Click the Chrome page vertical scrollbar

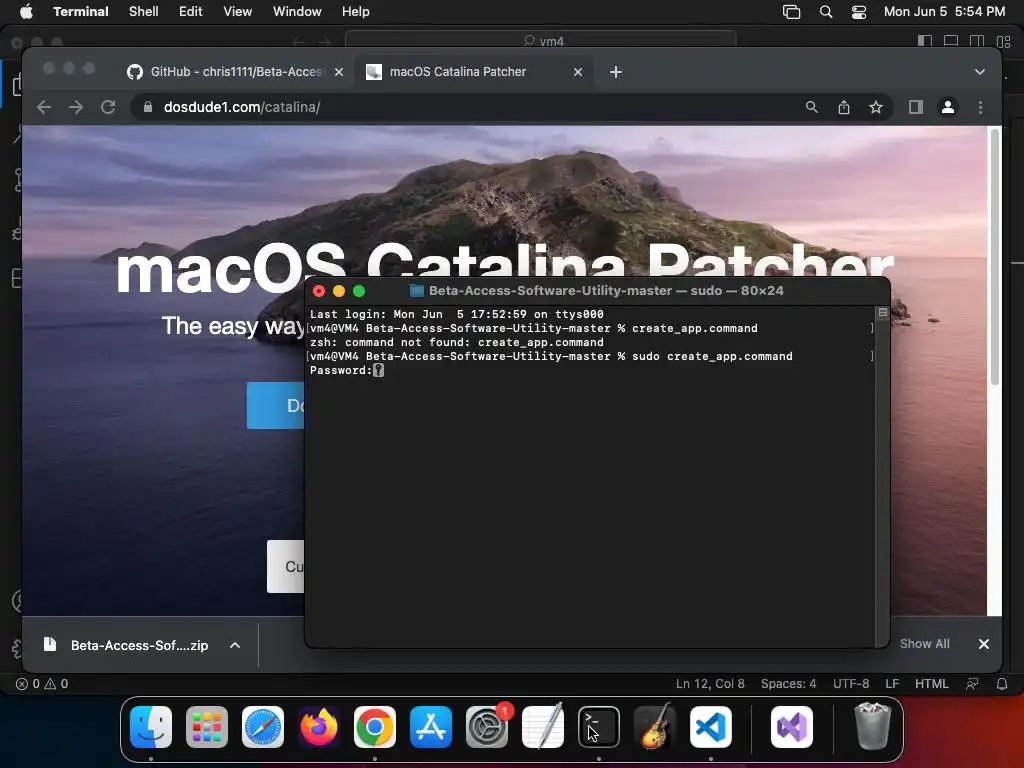click(x=995, y=257)
